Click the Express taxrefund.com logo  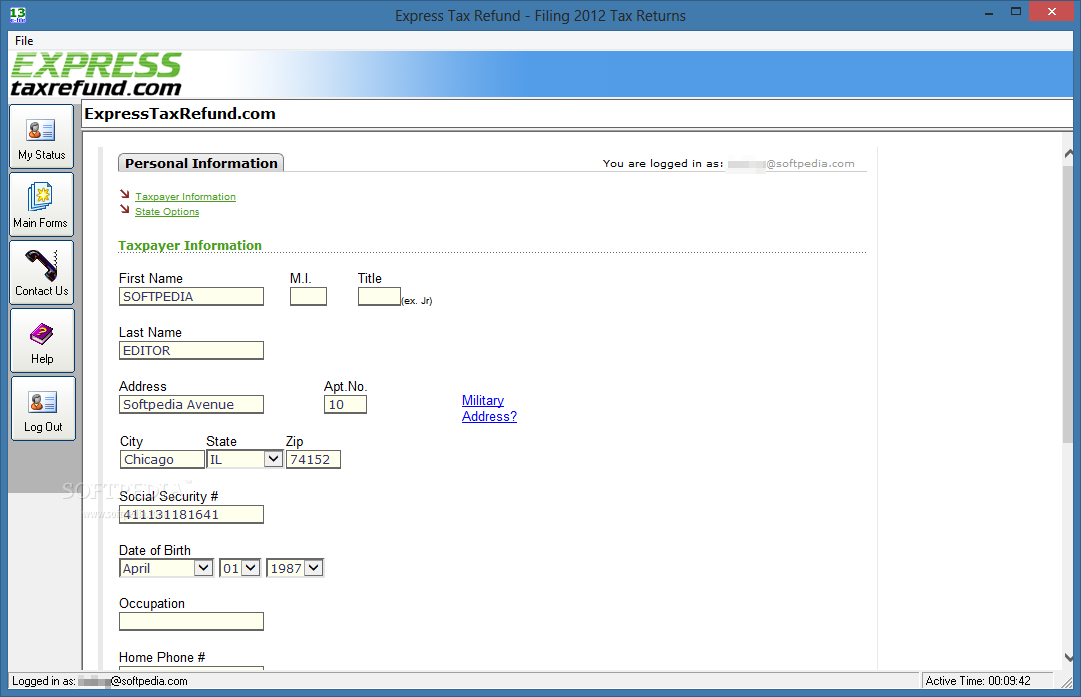(x=96, y=74)
